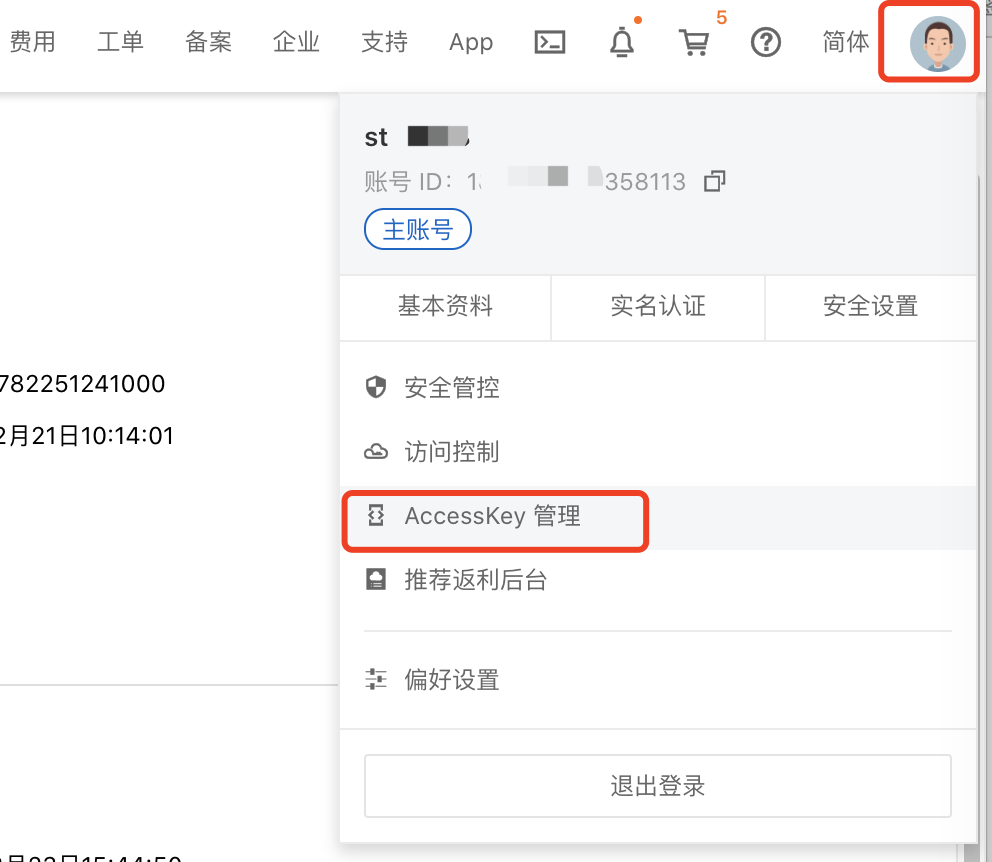
Task: Copy the account ID using copy icon
Action: 714,181
